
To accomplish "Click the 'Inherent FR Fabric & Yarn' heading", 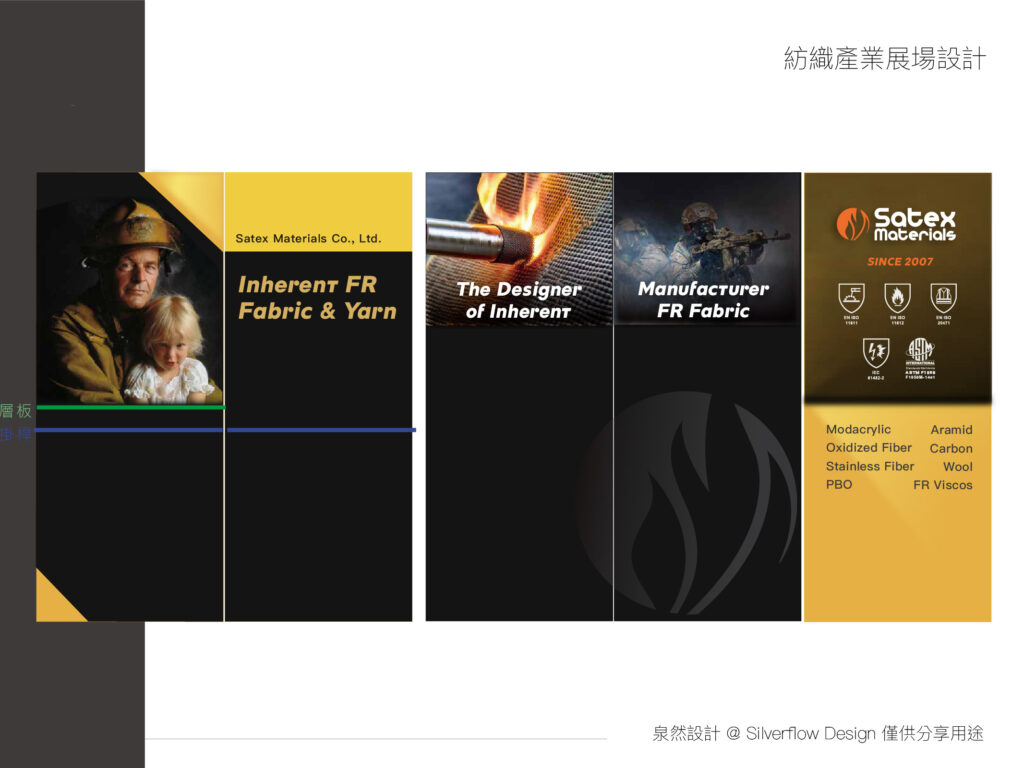I will pos(317,298).
